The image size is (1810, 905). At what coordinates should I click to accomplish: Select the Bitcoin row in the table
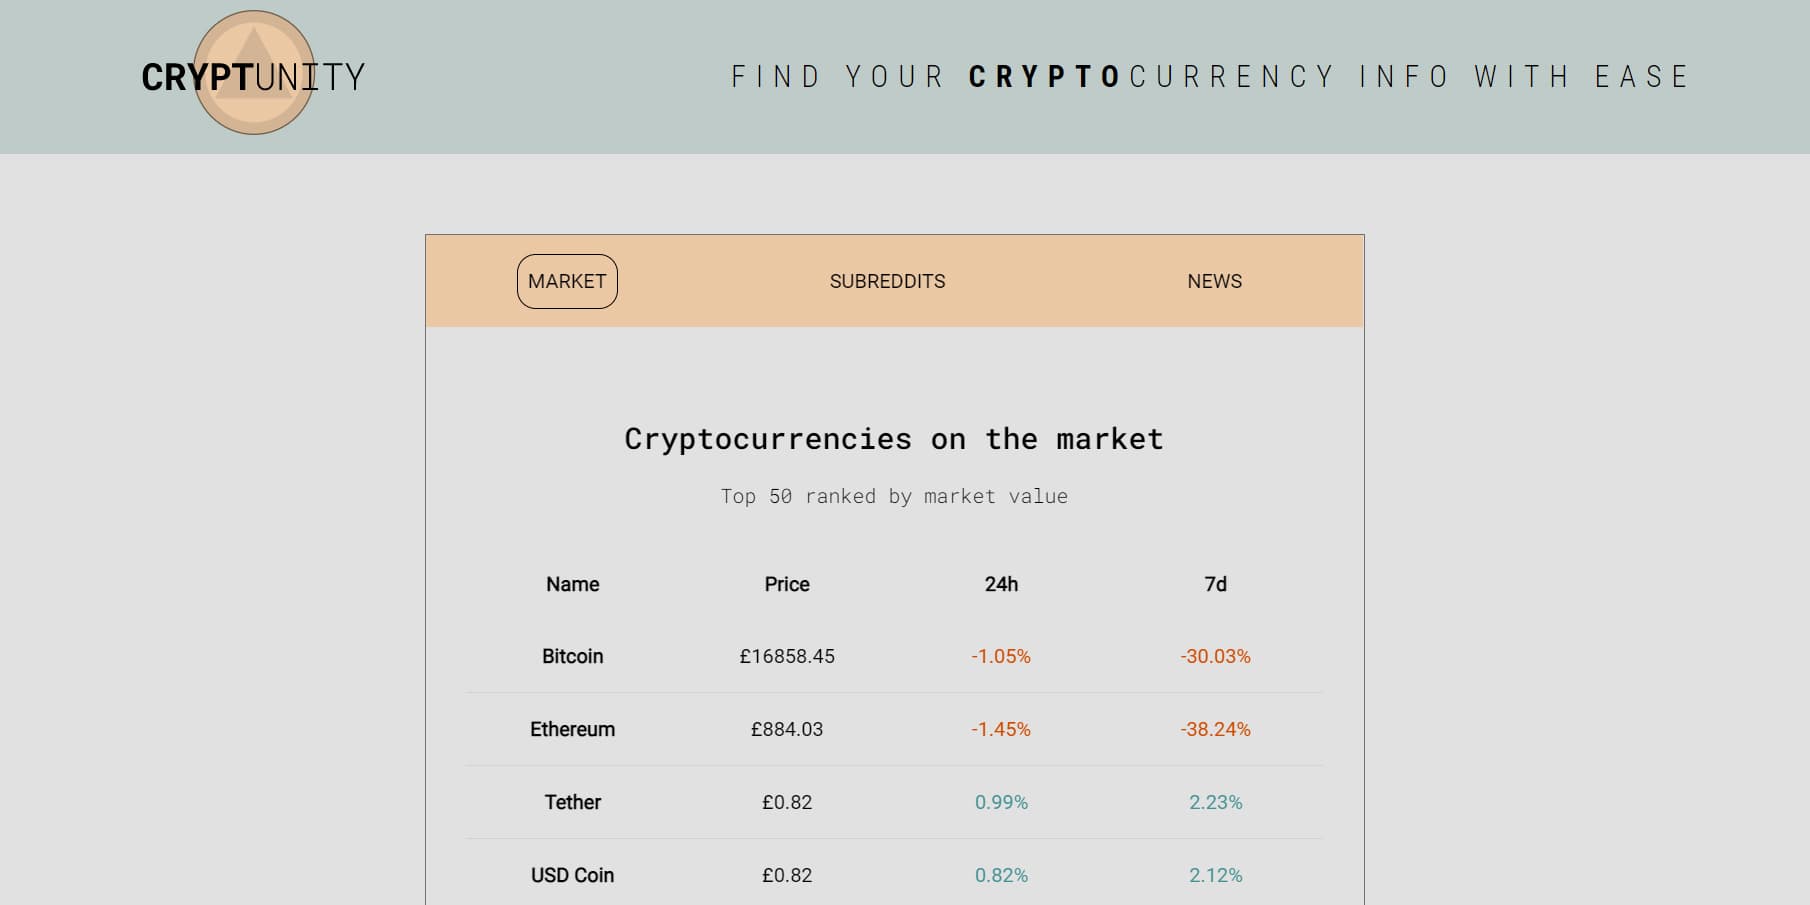click(x=571, y=657)
